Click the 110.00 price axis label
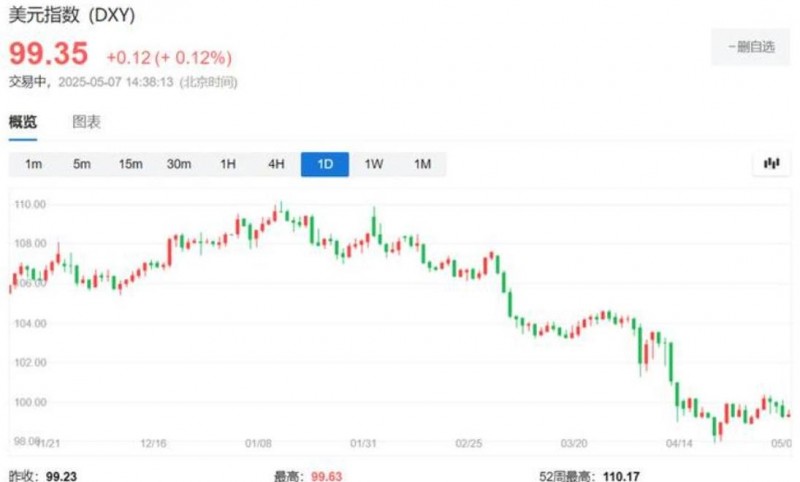Image resolution: width=800 pixels, height=482 pixels. pos(30,205)
